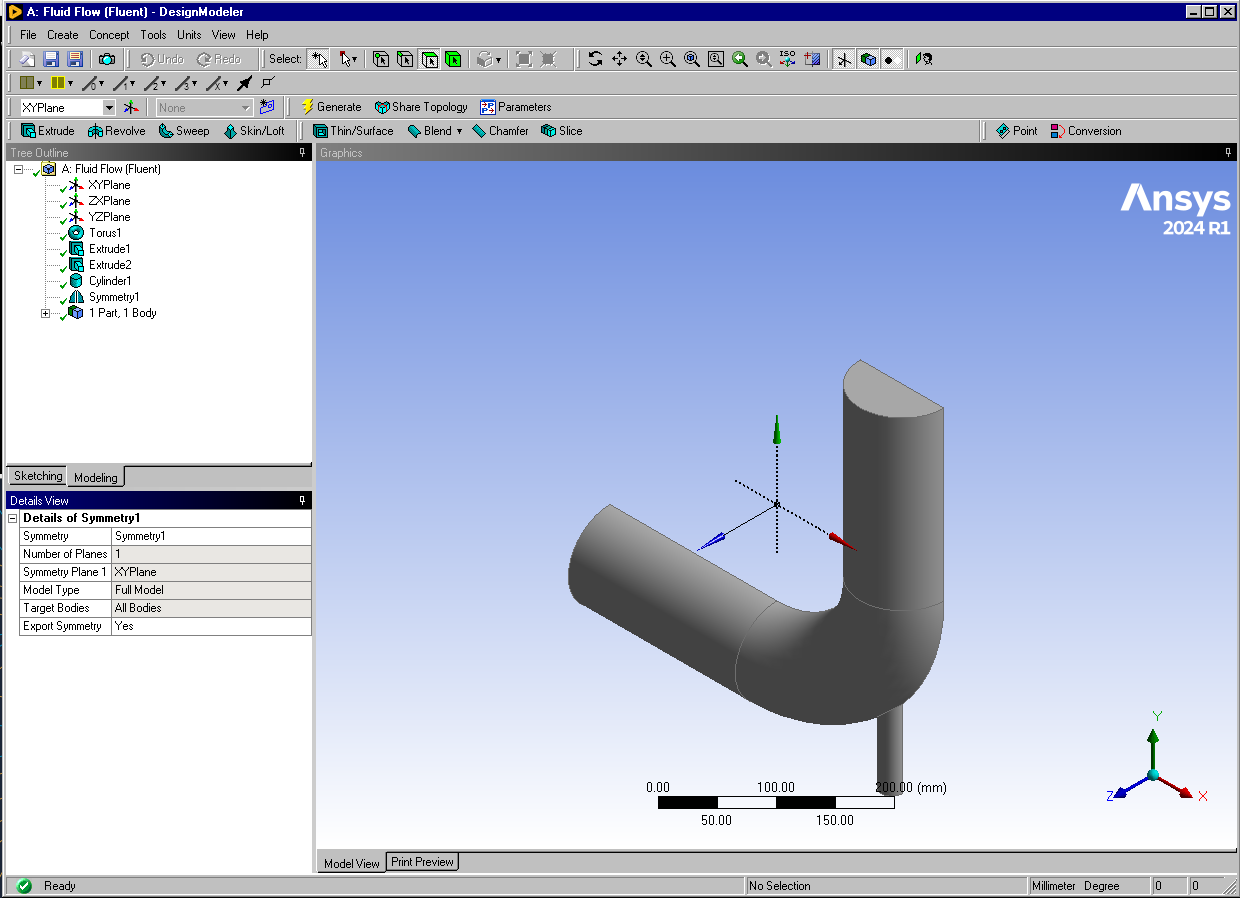The image size is (1240, 898).
Task: Click the Extrude button
Action: tap(48, 131)
